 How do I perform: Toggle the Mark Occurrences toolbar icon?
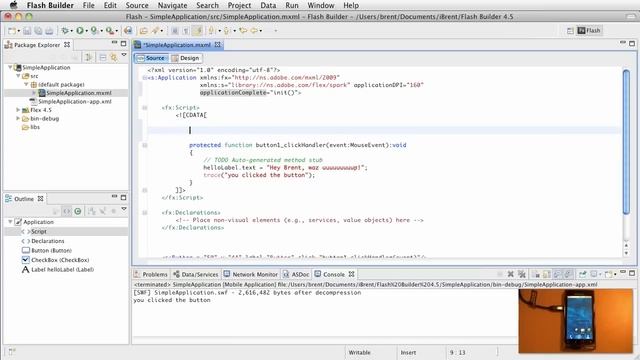point(198,31)
